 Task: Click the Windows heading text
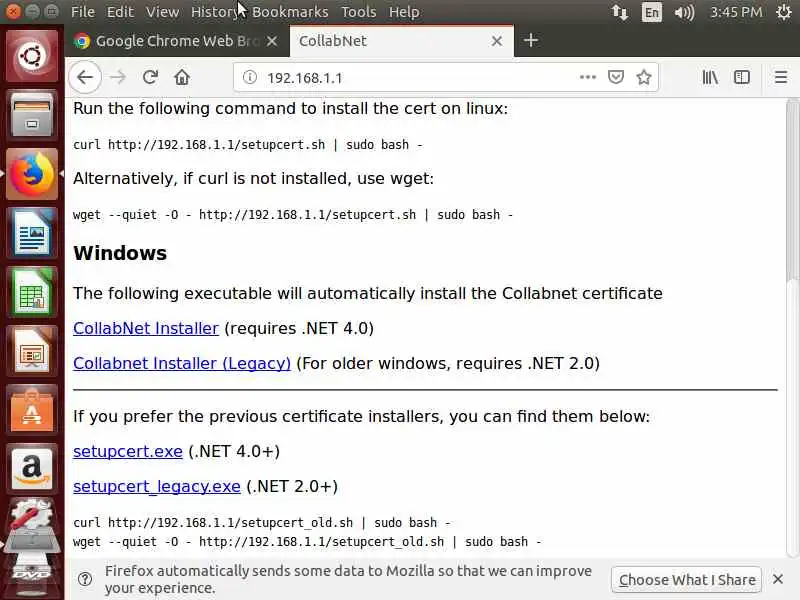[120, 253]
